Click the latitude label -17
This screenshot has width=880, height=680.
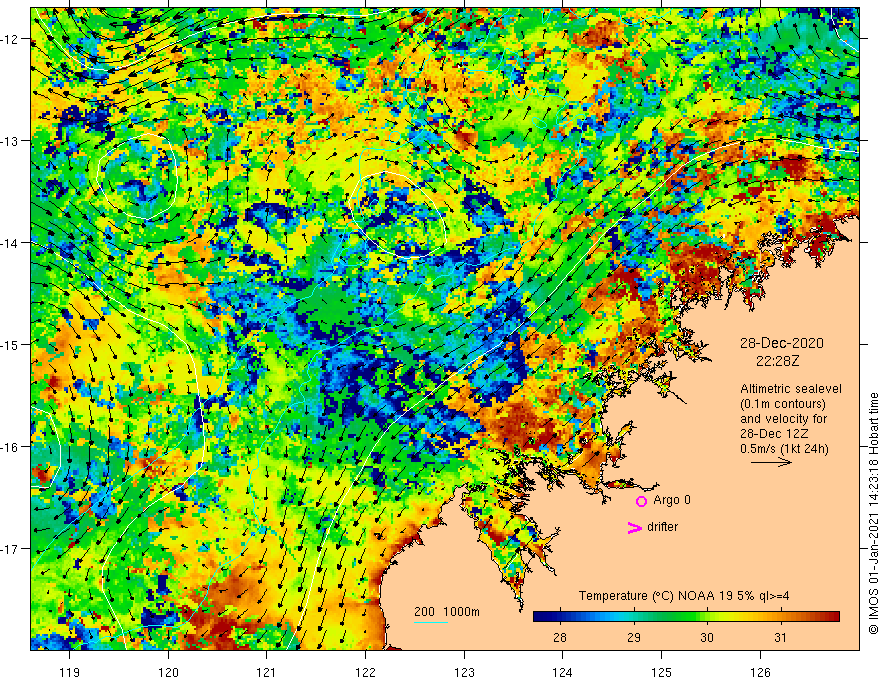[x=11, y=549]
